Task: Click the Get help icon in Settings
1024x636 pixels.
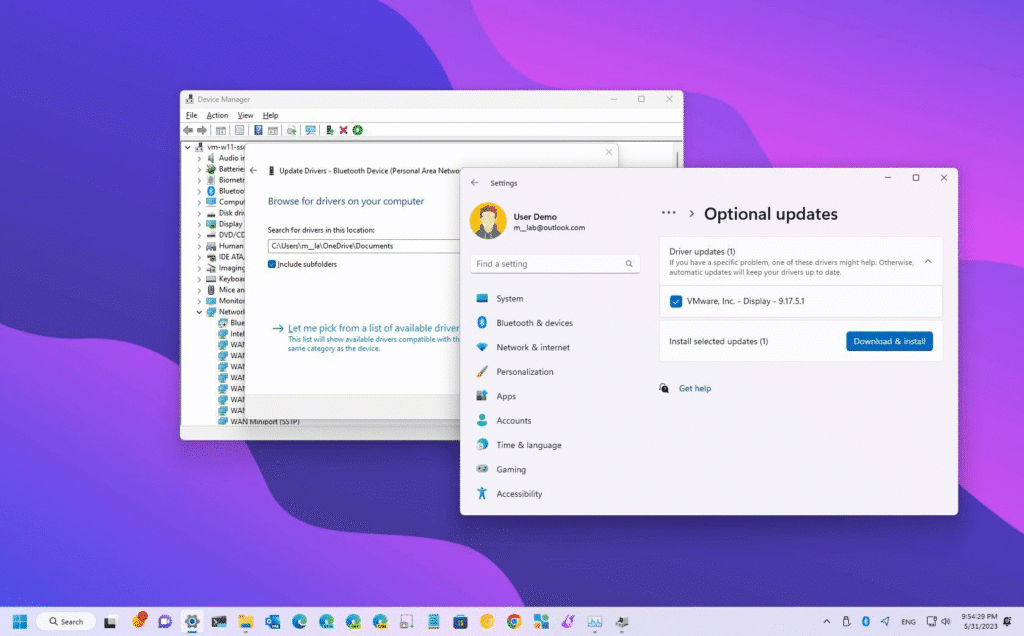Action: (x=664, y=388)
